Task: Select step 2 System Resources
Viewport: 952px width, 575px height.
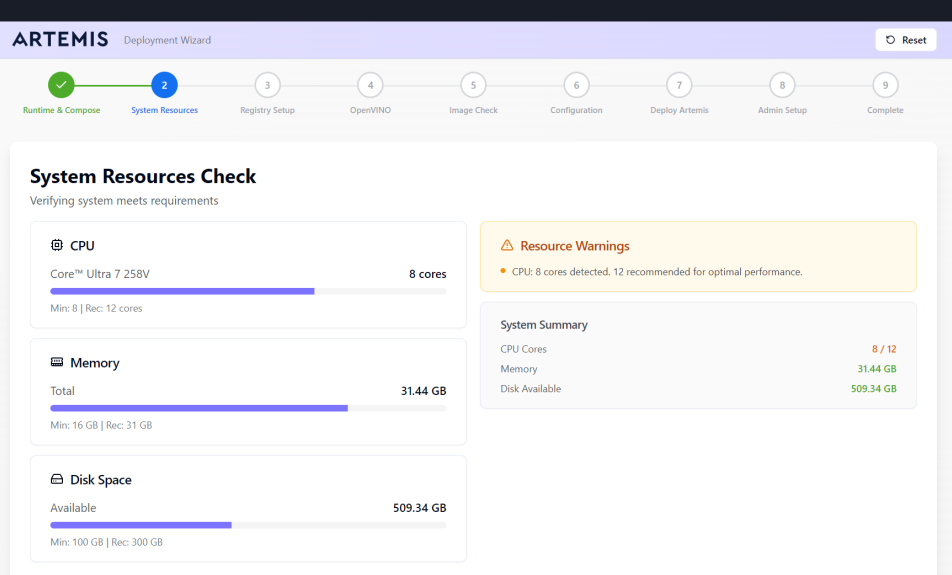Action: tap(164, 85)
